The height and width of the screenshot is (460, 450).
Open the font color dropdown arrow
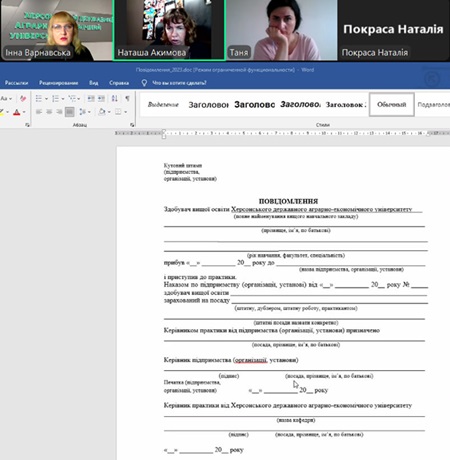24,112
